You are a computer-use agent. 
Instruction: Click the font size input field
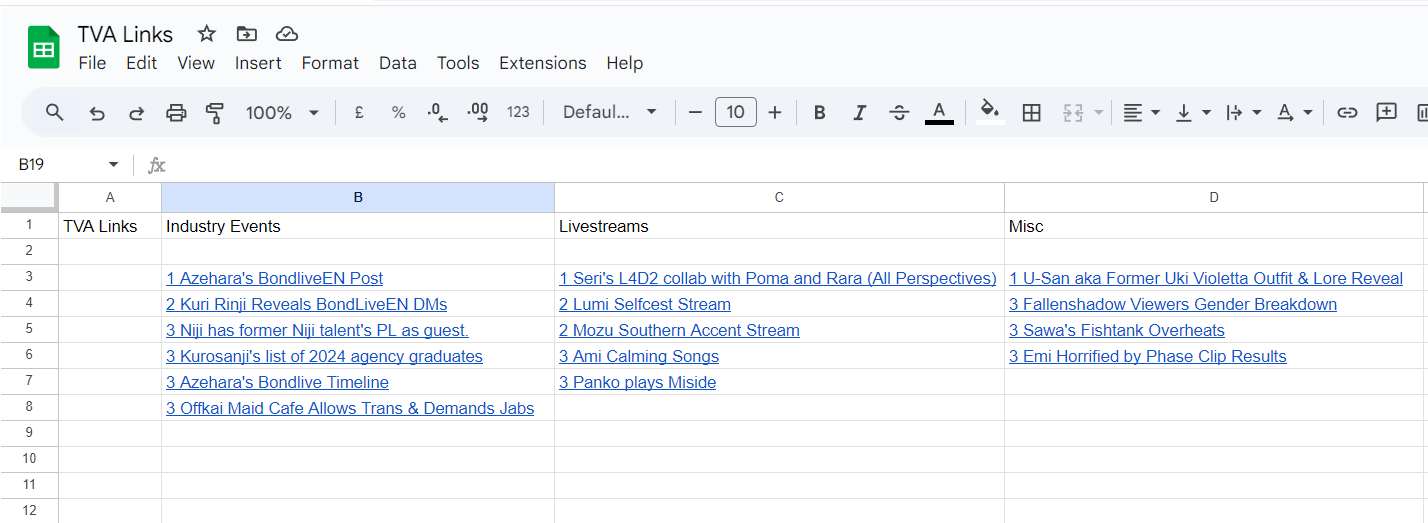click(735, 112)
